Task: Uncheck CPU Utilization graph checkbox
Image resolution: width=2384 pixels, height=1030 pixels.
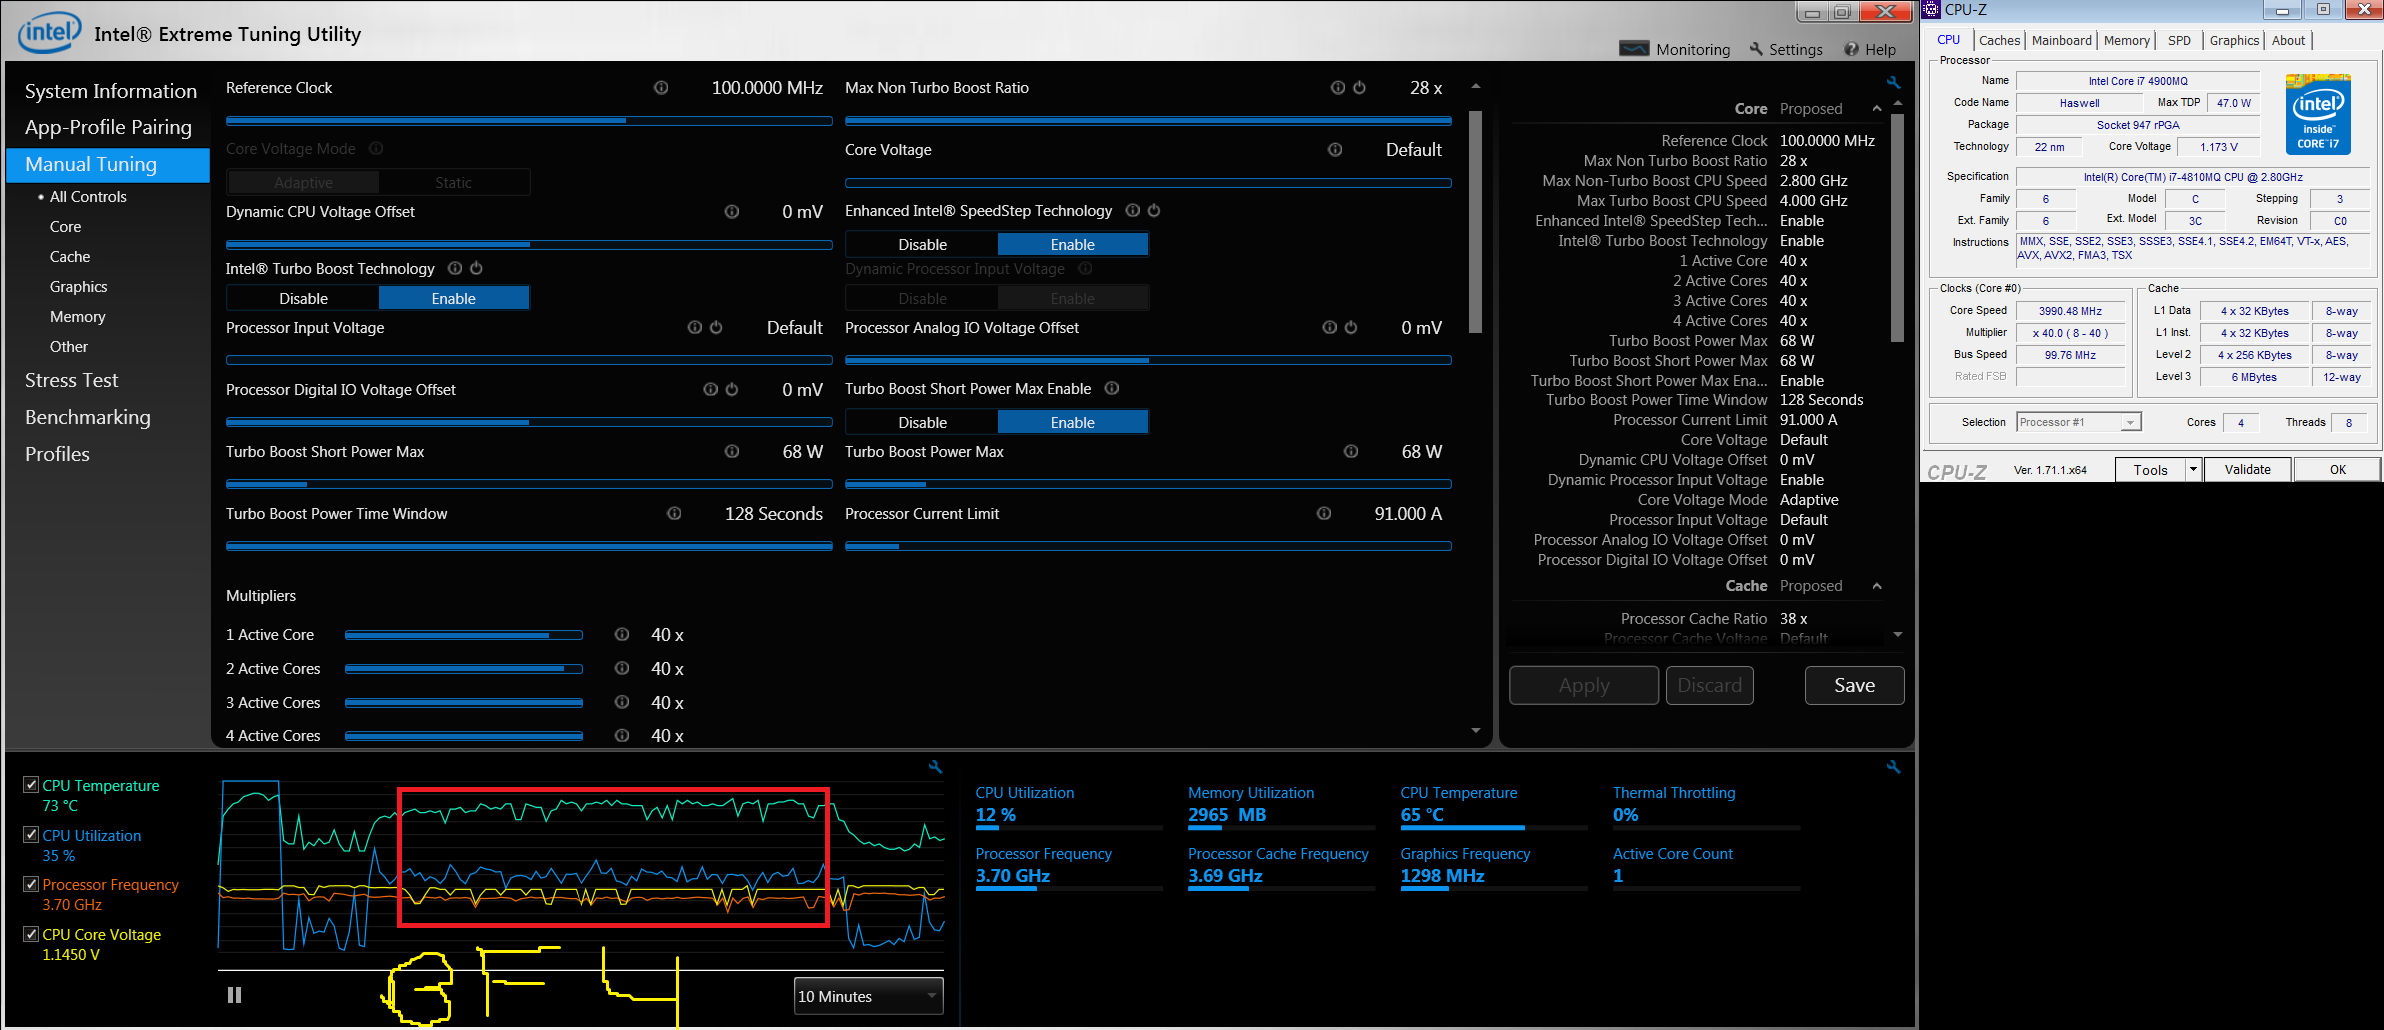Action: pyautogui.click(x=31, y=835)
